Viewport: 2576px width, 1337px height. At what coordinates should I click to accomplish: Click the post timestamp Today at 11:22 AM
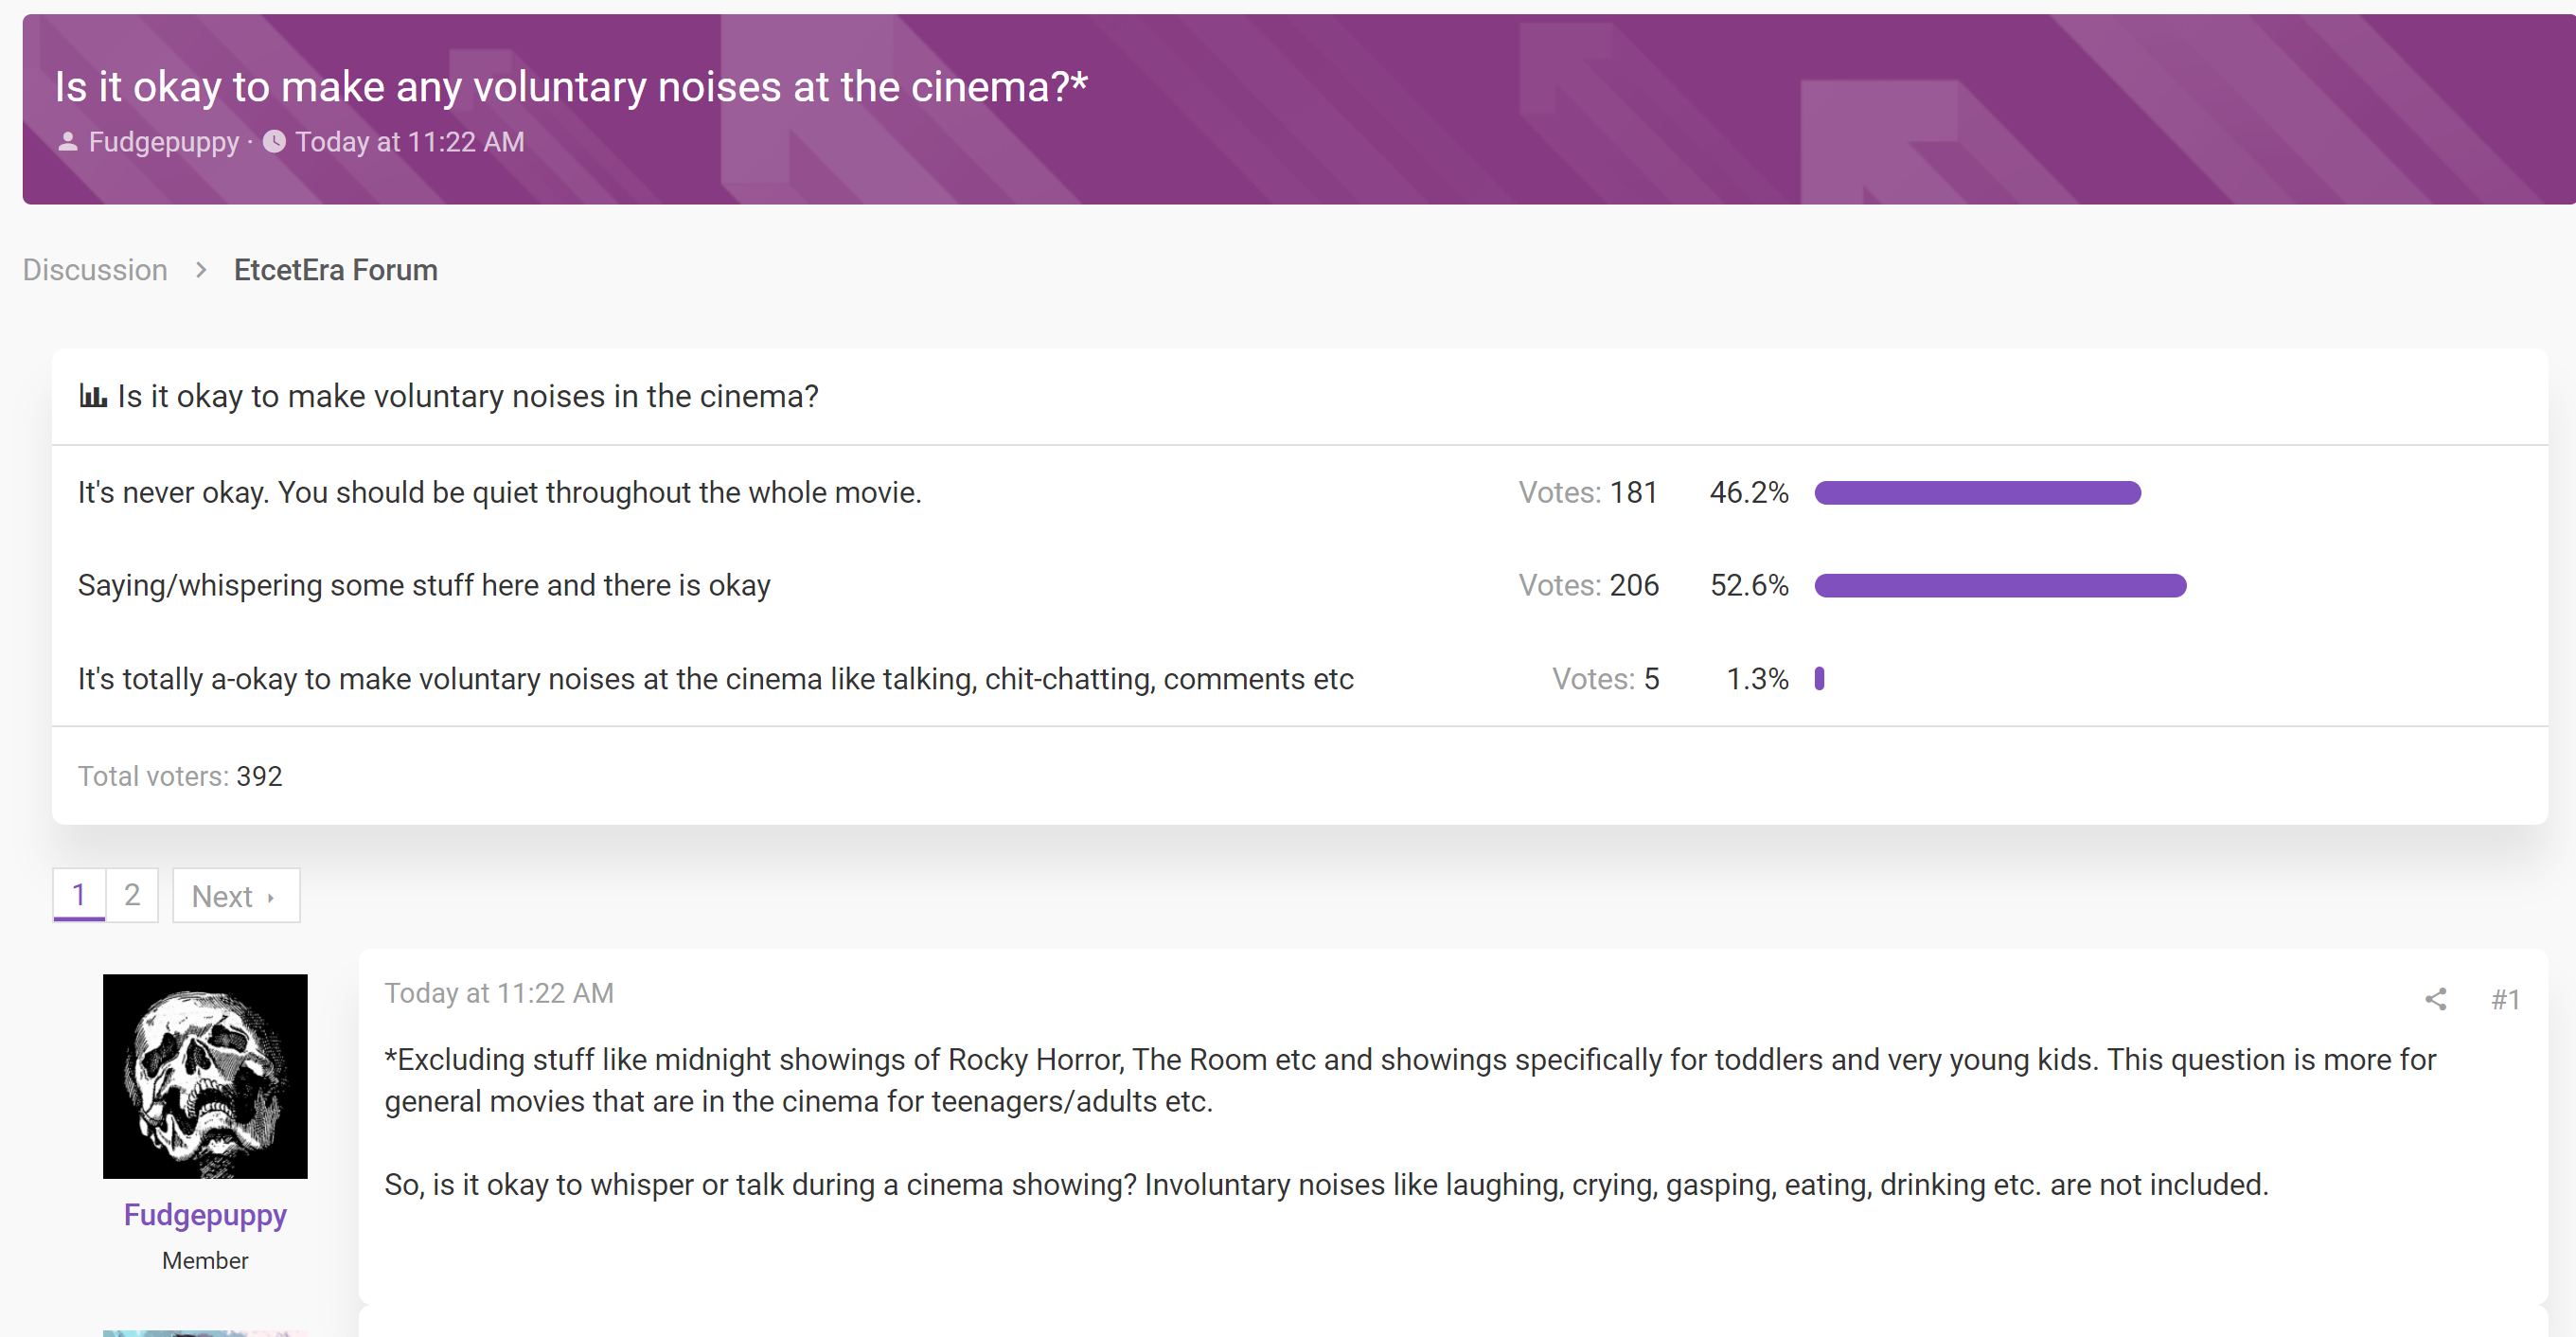tap(499, 993)
